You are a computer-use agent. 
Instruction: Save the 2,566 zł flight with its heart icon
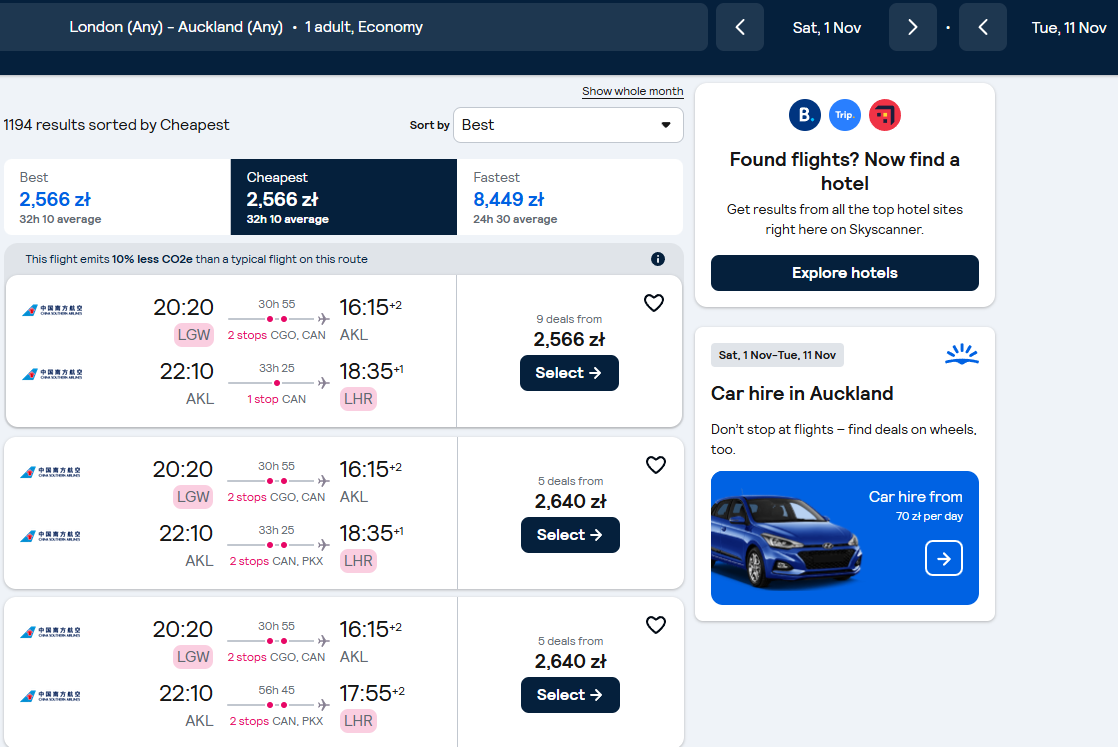[x=654, y=303]
